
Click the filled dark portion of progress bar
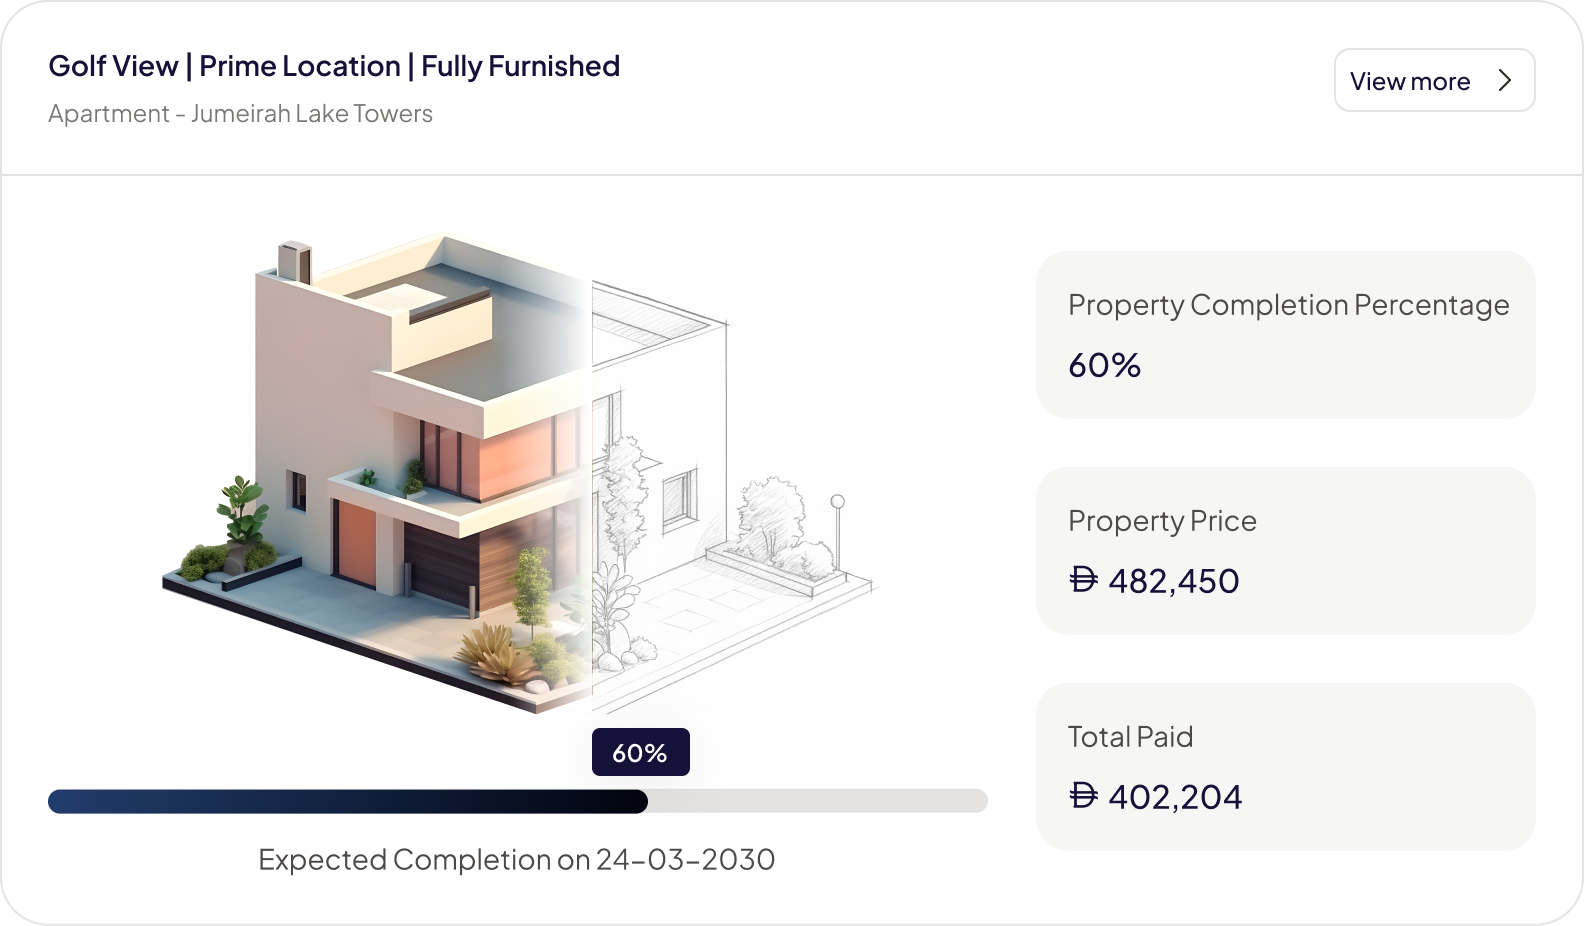pyautogui.click(x=348, y=801)
